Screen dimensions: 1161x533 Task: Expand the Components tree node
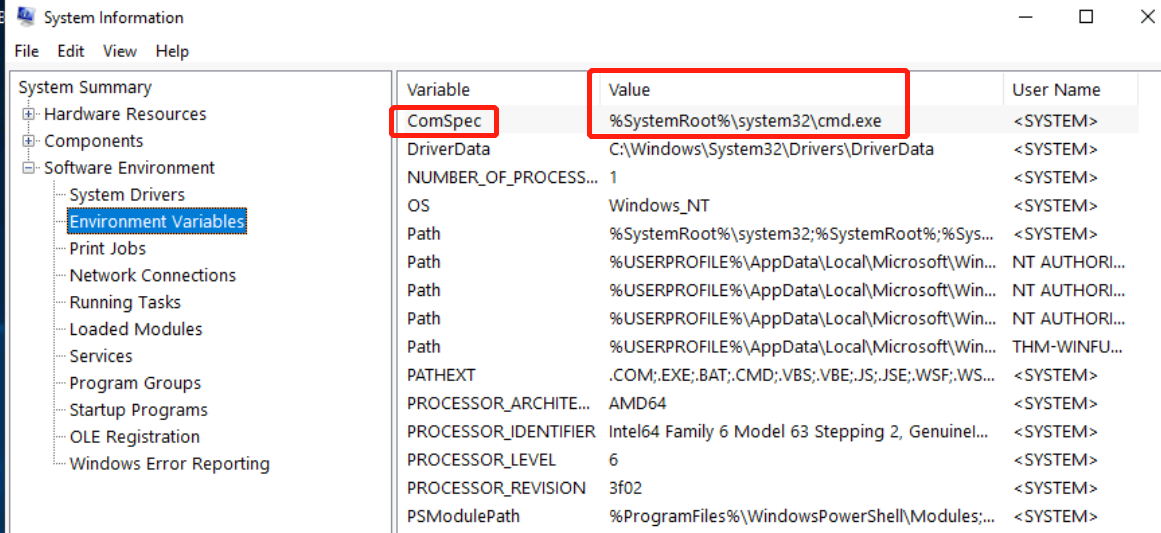(x=29, y=141)
